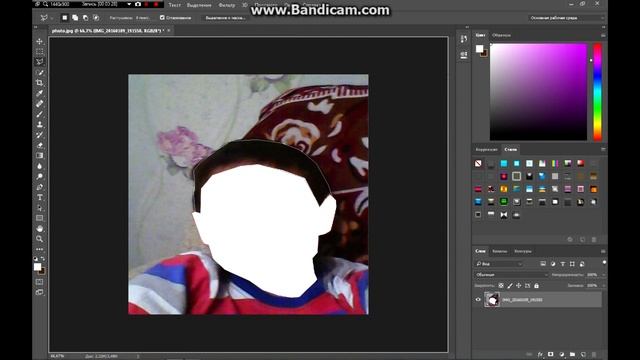Switch to the Коррекция adjustments tab
640x360 pixels.
[x=487, y=149]
